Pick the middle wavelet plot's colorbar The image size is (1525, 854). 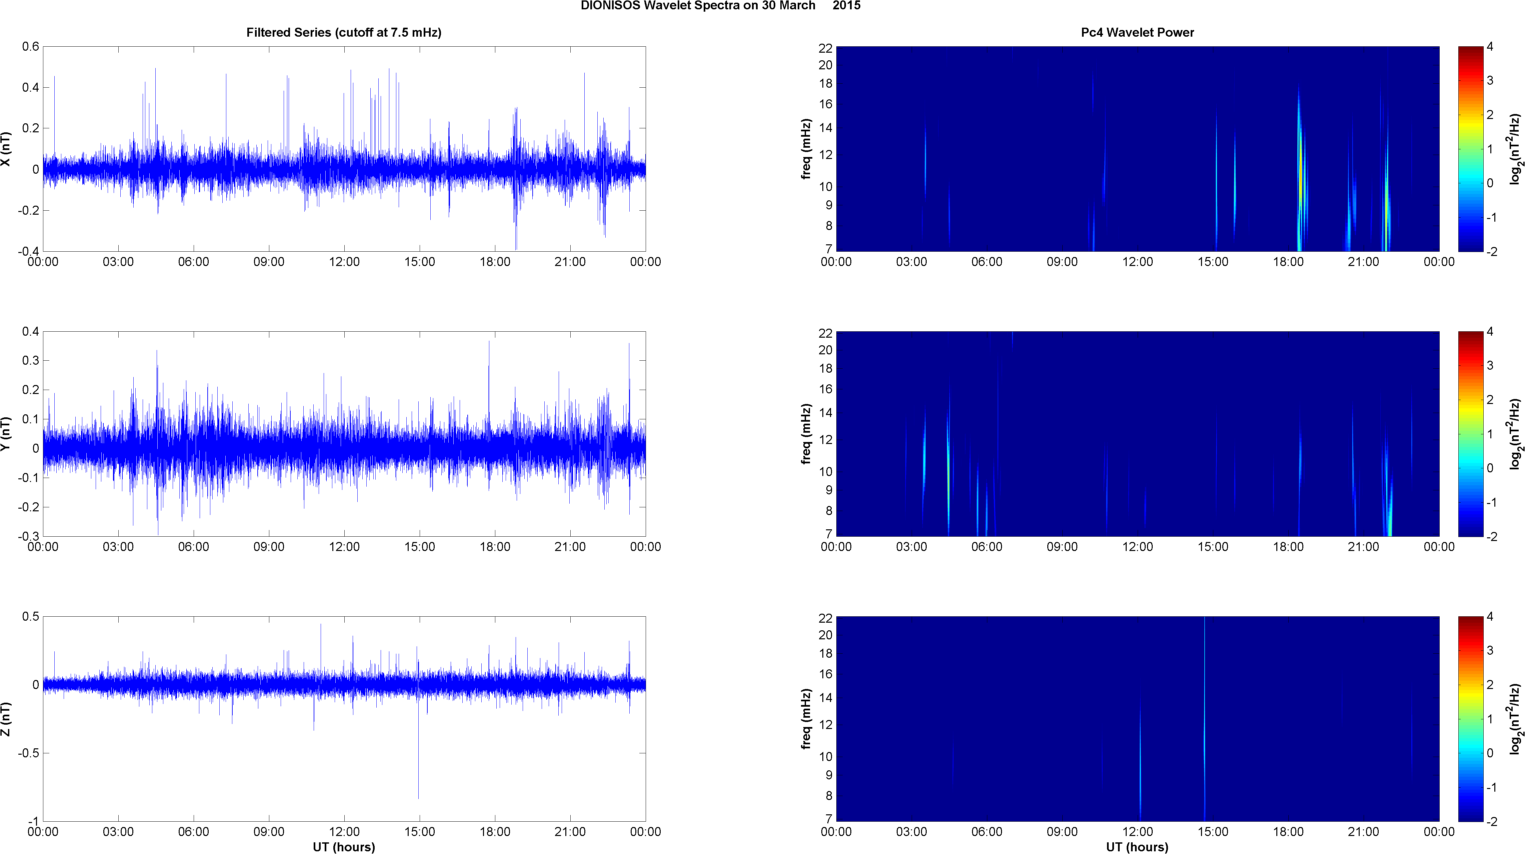point(1470,434)
